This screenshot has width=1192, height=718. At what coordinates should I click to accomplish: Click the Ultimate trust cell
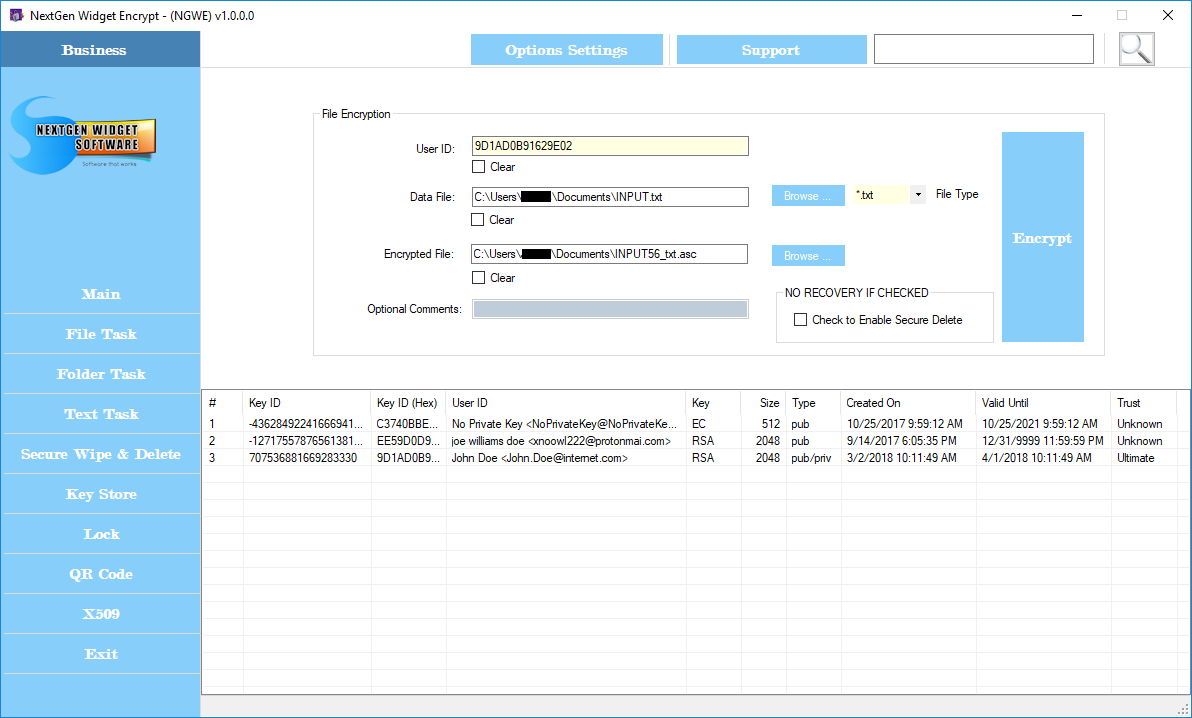1143,458
